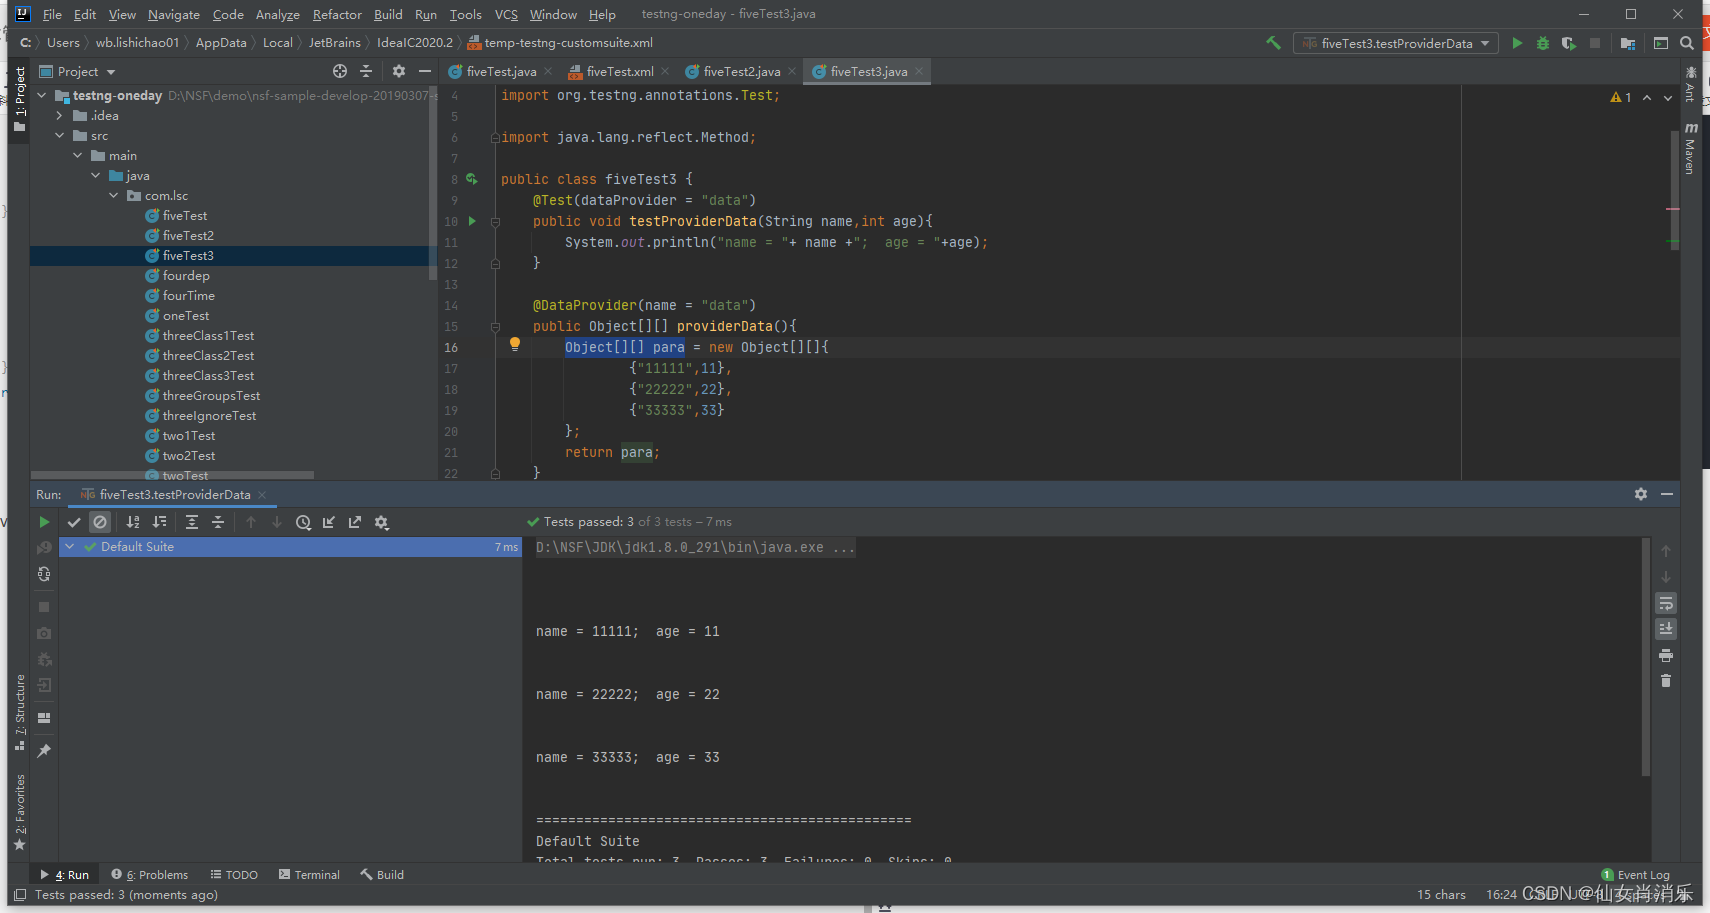This screenshot has width=1710, height=913.
Task: Switch to fiveTest2.java tab
Action: [x=741, y=71]
